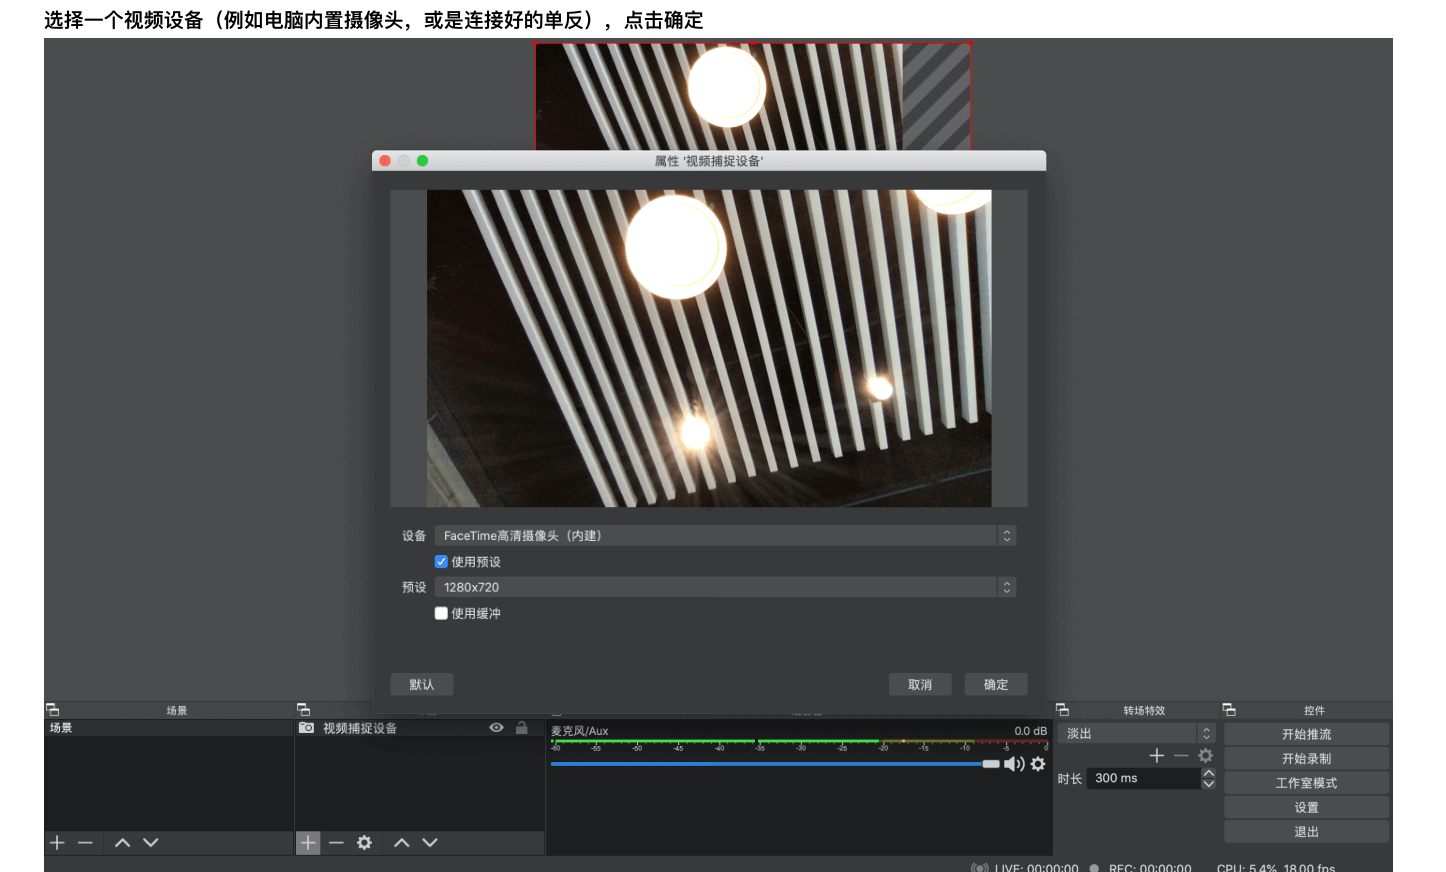Start streaming with 开始推流
1446x872 pixels.
pyautogui.click(x=1306, y=734)
